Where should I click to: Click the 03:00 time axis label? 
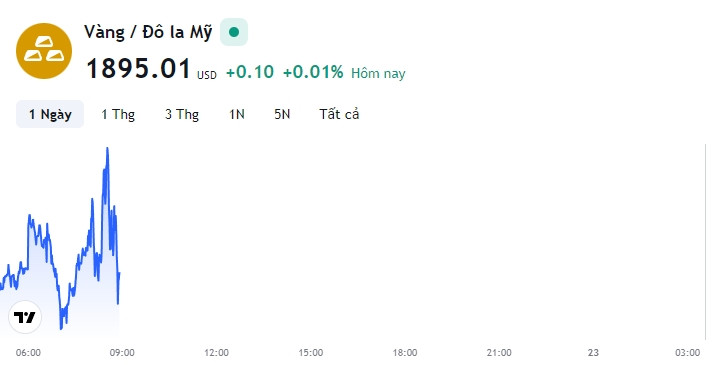click(x=688, y=353)
